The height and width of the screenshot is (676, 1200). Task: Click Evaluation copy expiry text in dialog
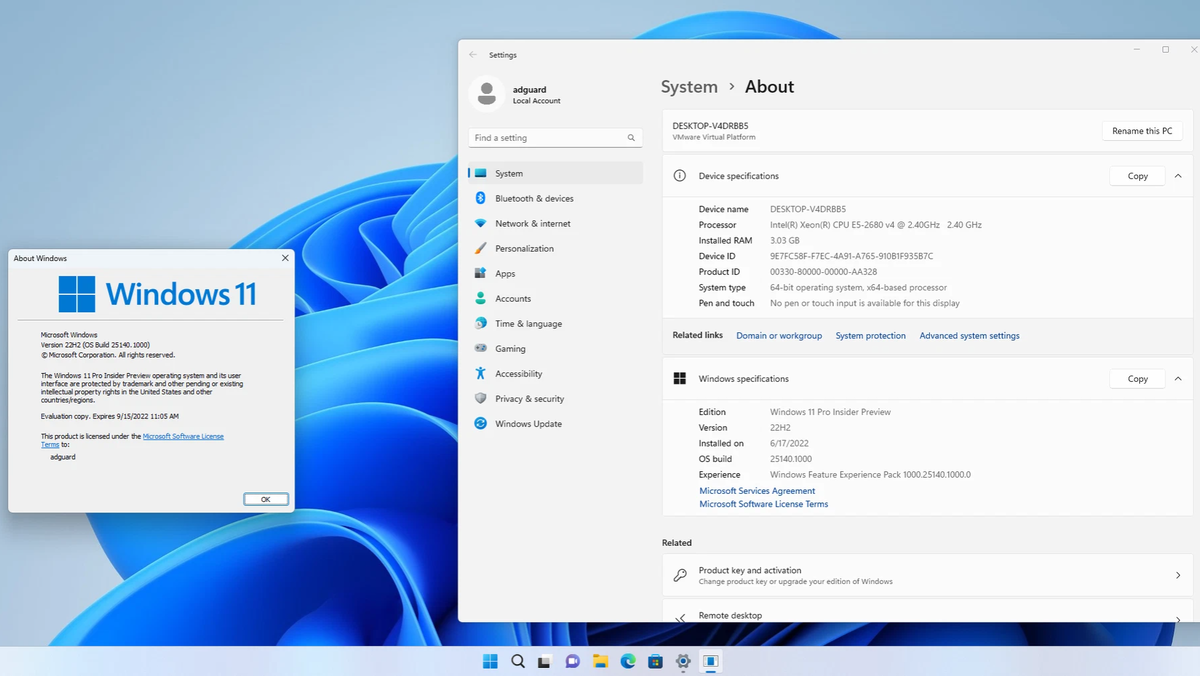pyautogui.click(x=110, y=416)
